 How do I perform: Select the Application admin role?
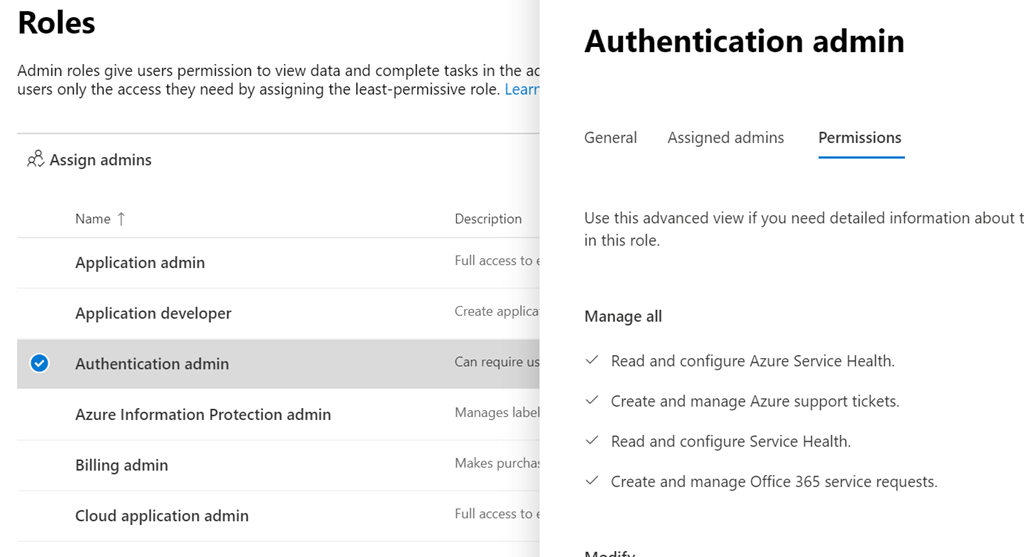click(140, 263)
